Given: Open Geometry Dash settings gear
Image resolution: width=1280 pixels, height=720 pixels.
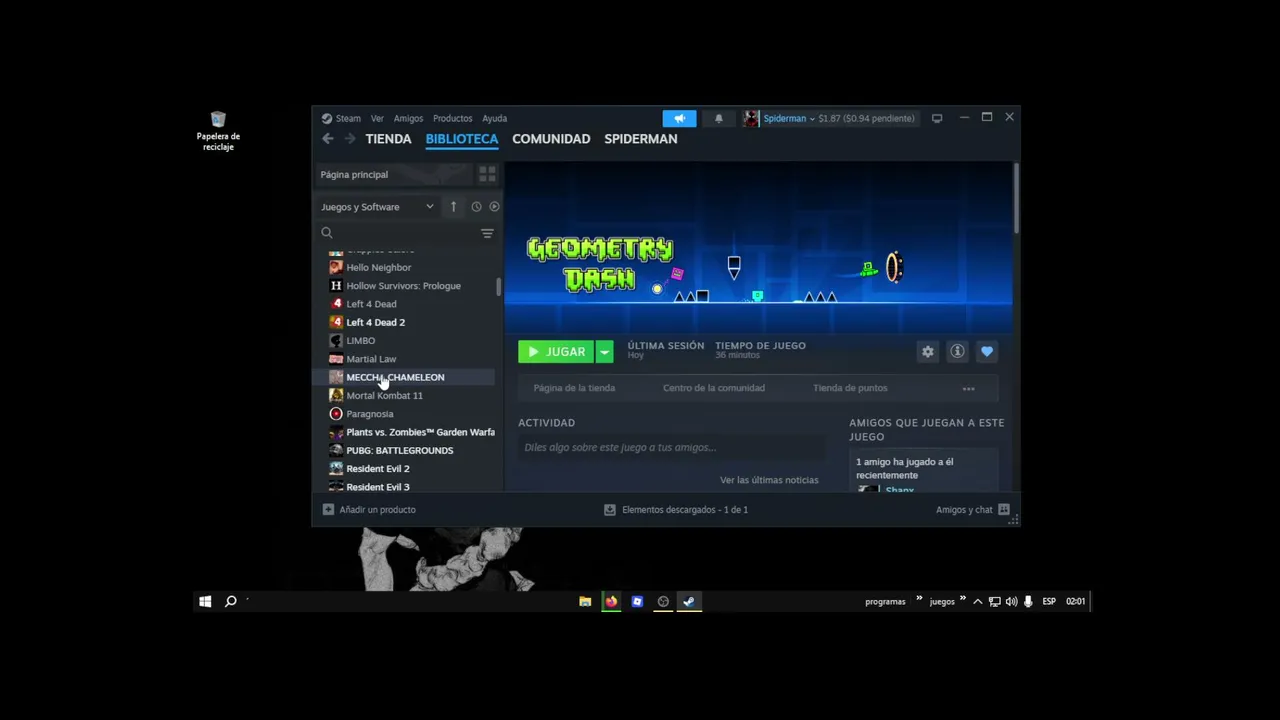Looking at the screenshot, I should pyautogui.click(x=928, y=352).
